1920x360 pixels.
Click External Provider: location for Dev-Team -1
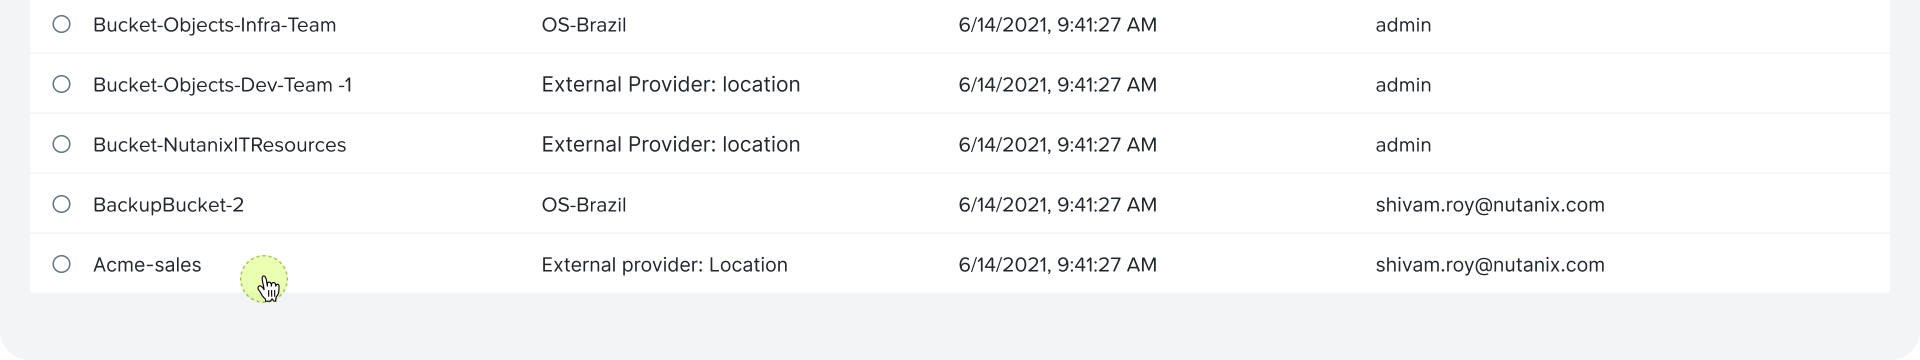click(671, 85)
